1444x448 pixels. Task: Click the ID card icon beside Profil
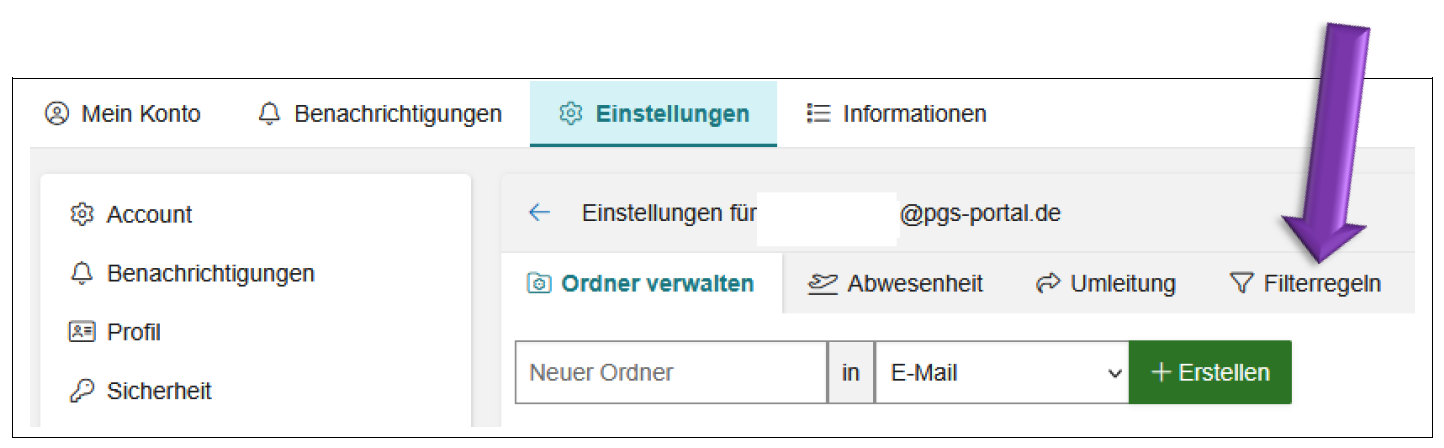[82, 332]
